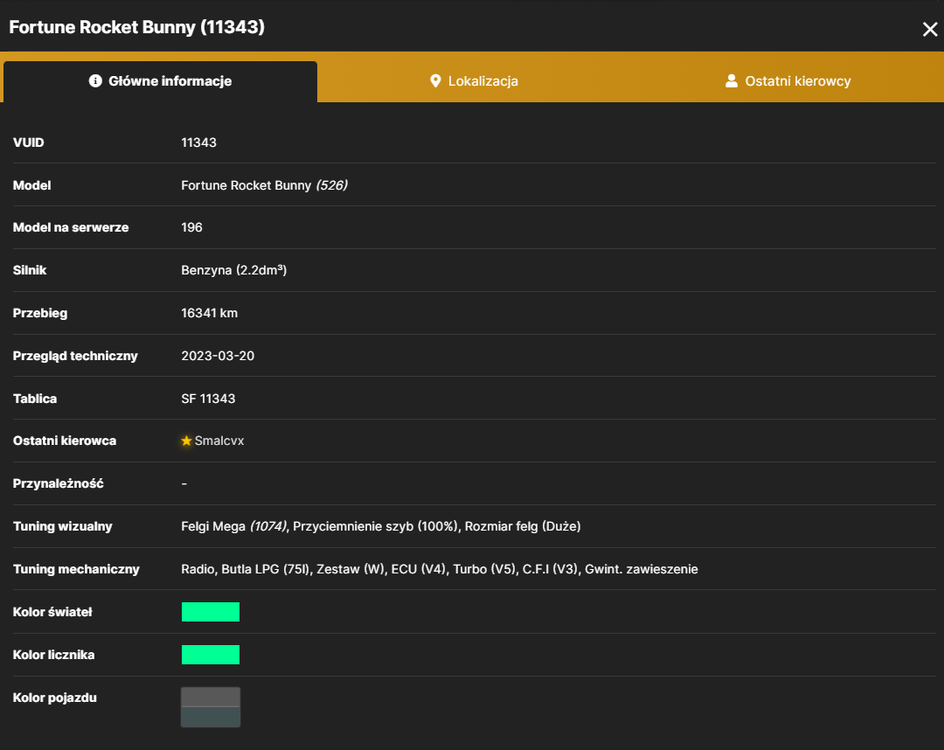The height and width of the screenshot is (750, 944).
Task: Select the Główne informacje tab
Action: [160, 81]
